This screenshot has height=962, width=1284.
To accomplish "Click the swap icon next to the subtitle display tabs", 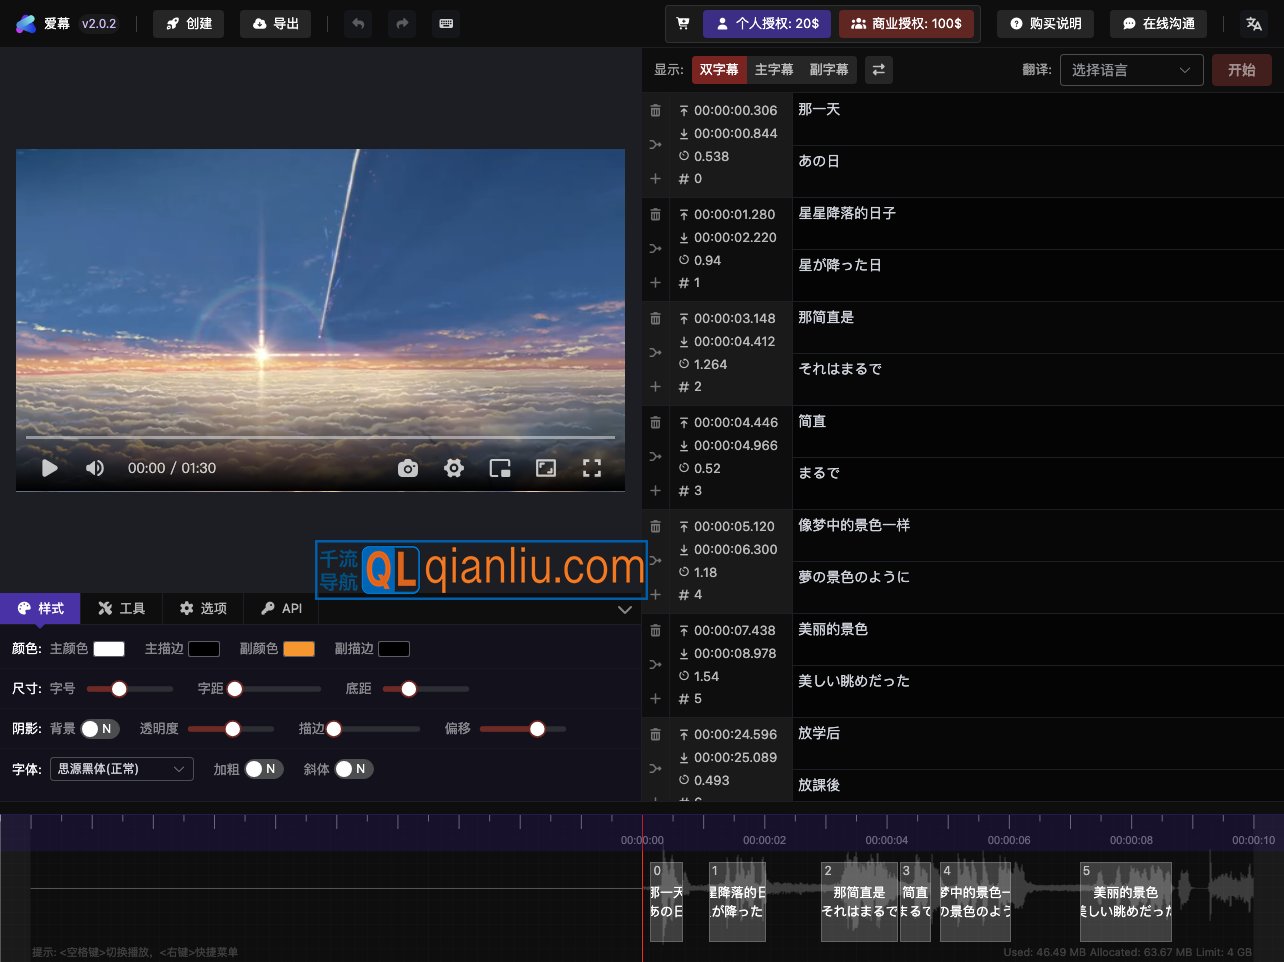I will [878, 69].
